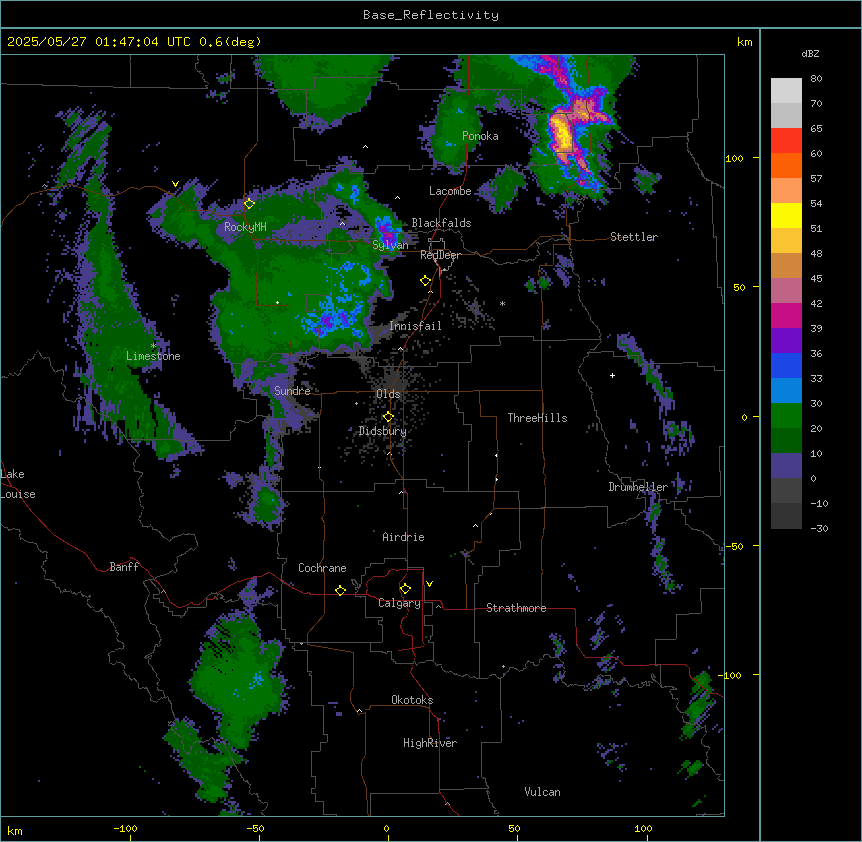Click the Base_Reflectivity title
The width and height of the screenshot is (862, 842).
(431, 15)
